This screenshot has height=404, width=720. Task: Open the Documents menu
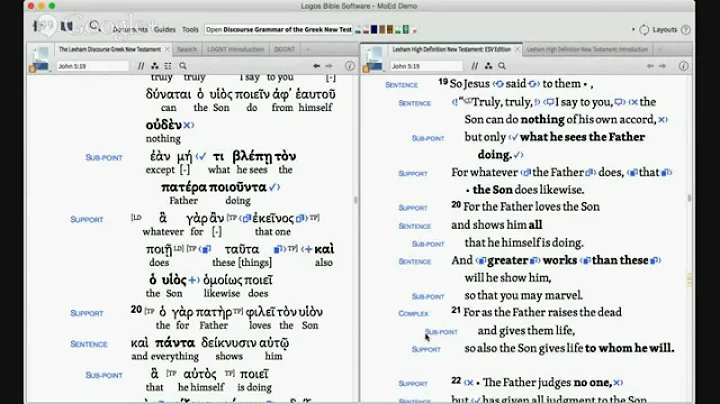coord(130,29)
